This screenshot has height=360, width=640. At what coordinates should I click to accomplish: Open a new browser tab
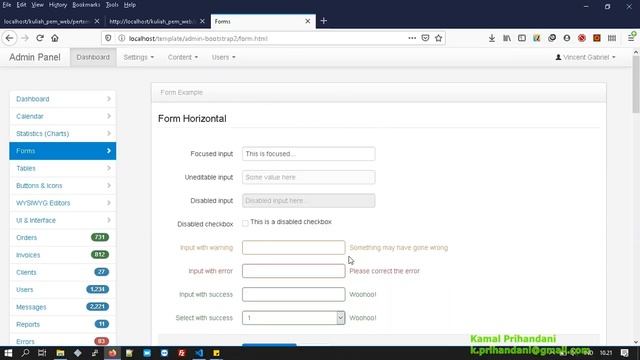pyautogui.click(x=324, y=21)
